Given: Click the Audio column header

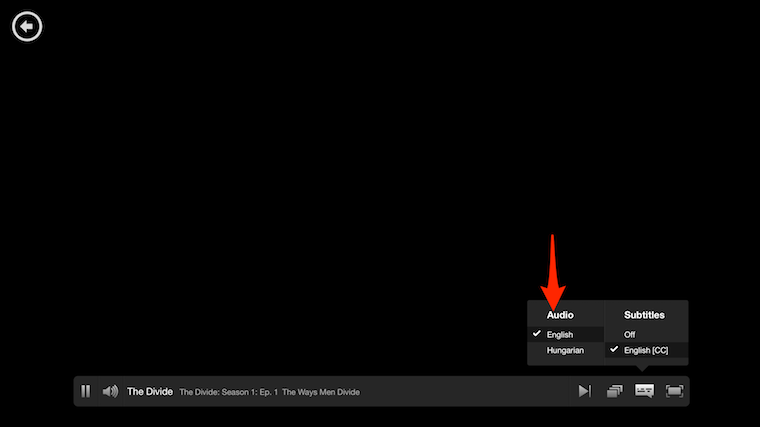Looking at the screenshot, I should click(x=560, y=315).
